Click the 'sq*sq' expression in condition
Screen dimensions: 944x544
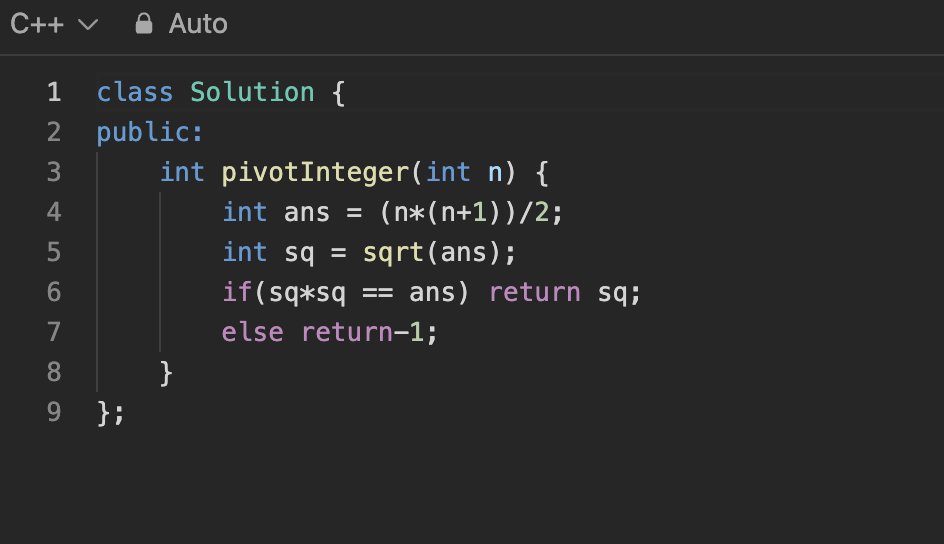coord(307,294)
